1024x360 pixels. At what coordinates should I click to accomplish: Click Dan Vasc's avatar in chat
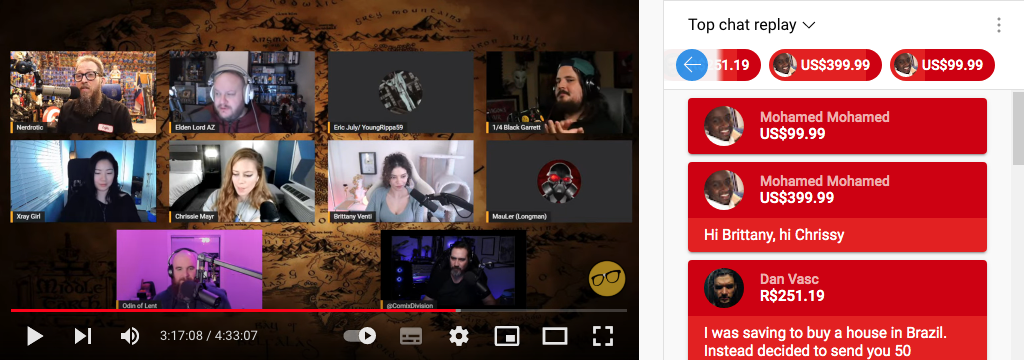724,287
